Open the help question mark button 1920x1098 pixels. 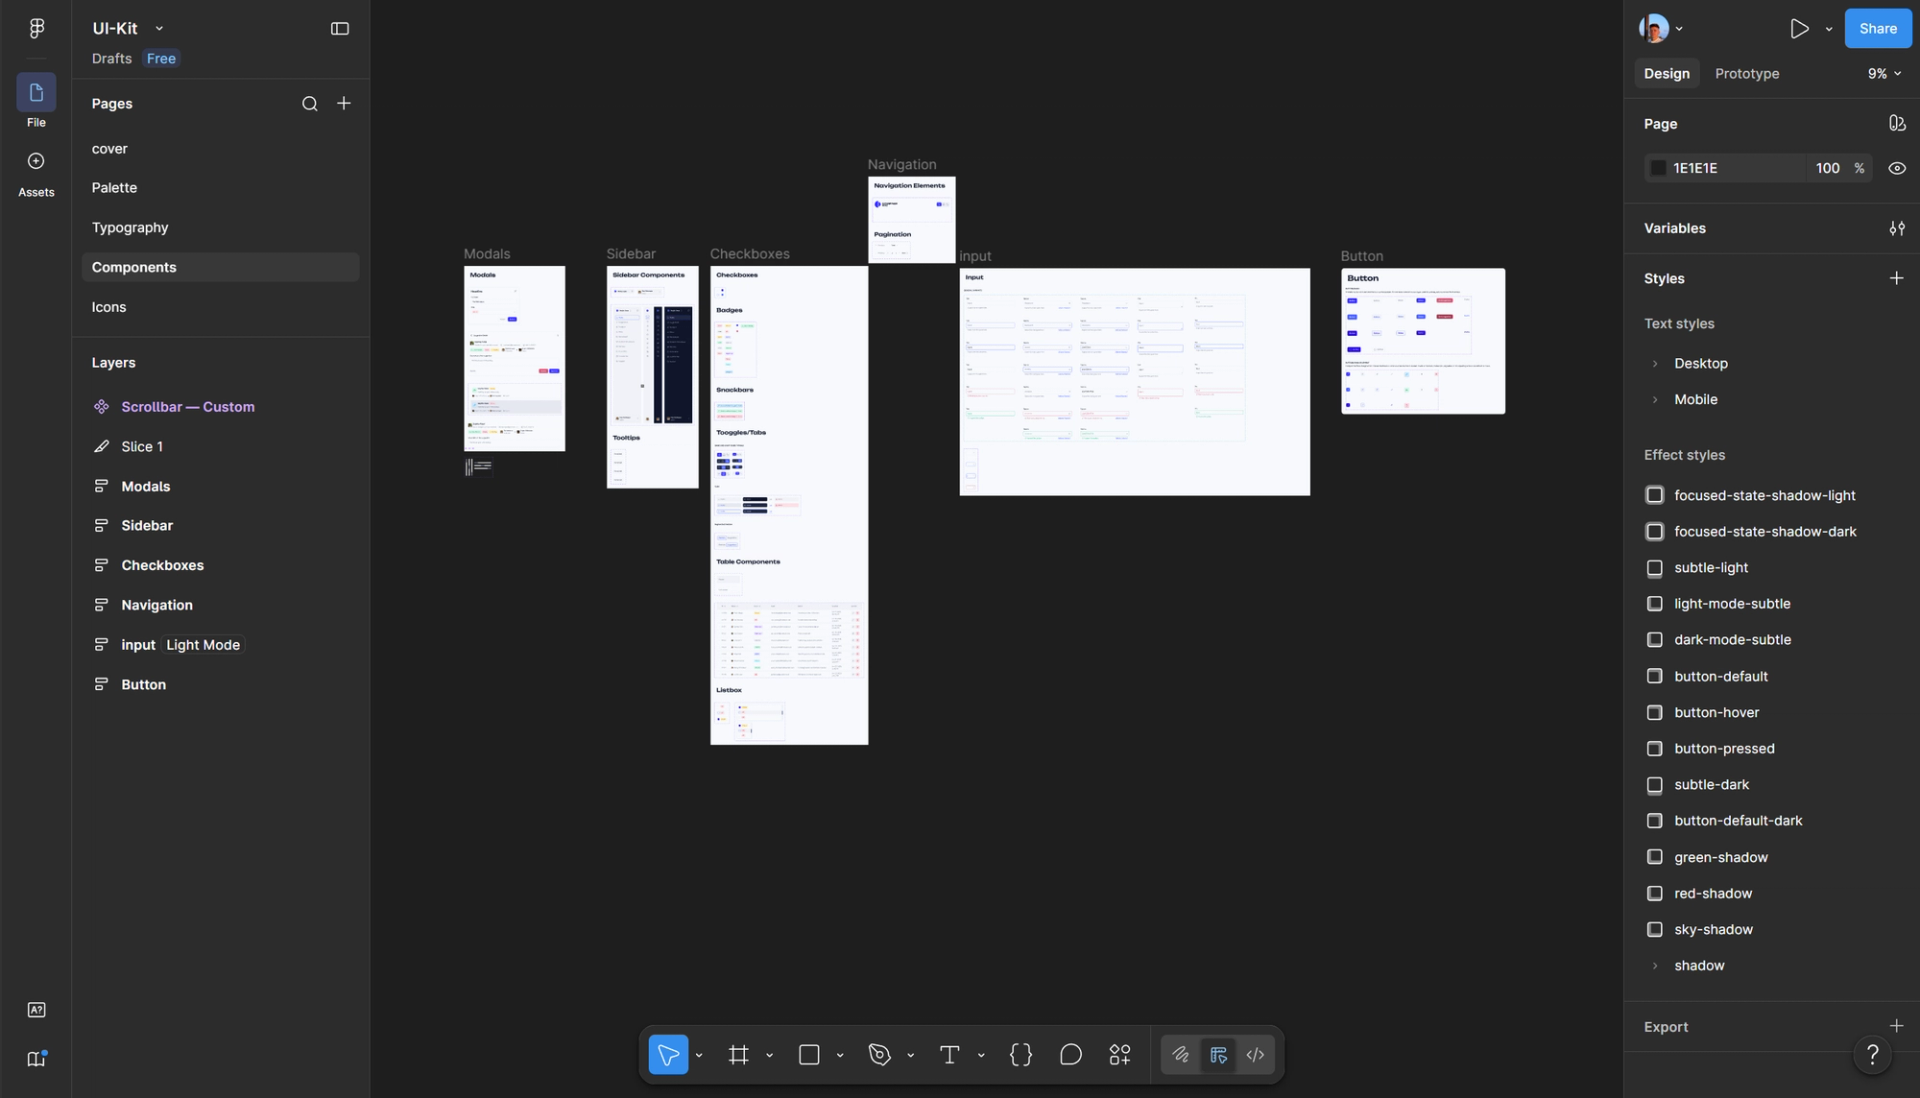click(x=1873, y=1054)
